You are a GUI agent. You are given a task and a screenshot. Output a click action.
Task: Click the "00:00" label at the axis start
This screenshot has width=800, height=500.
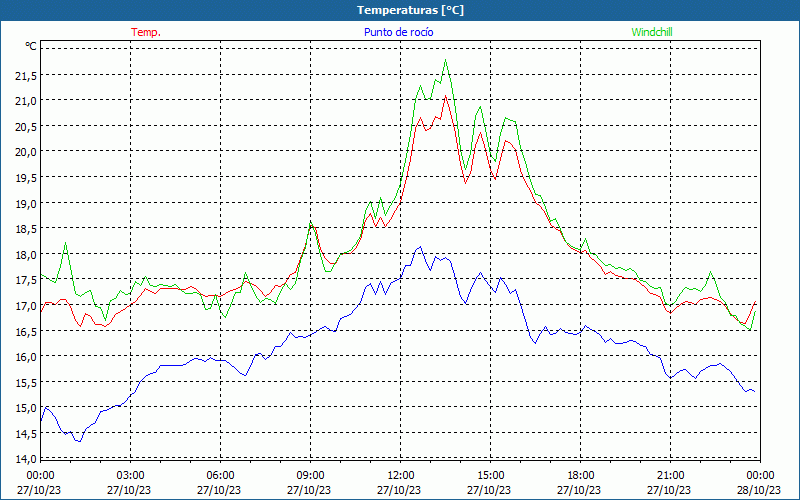(x=40, y=476)
